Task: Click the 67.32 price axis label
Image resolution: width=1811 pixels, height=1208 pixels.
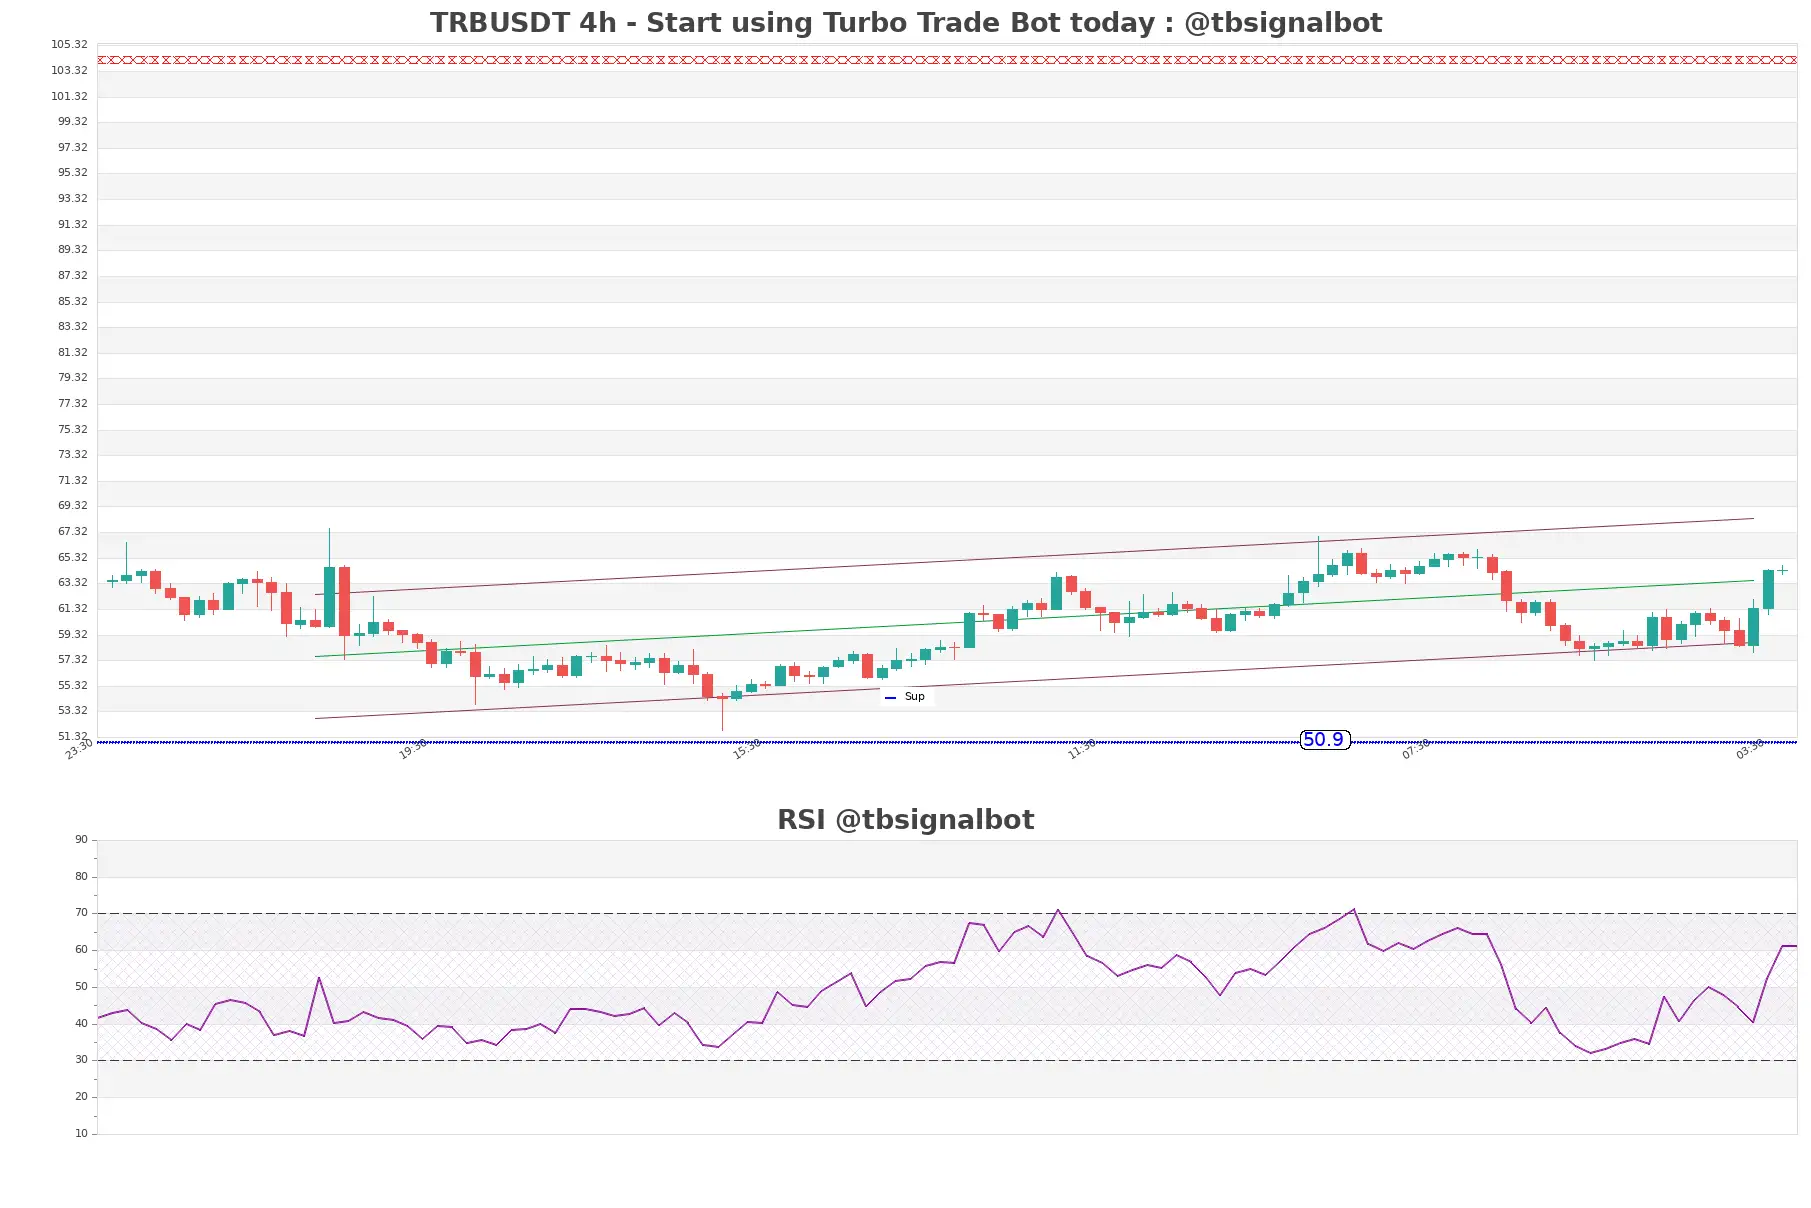Action: tap(73, 532)
